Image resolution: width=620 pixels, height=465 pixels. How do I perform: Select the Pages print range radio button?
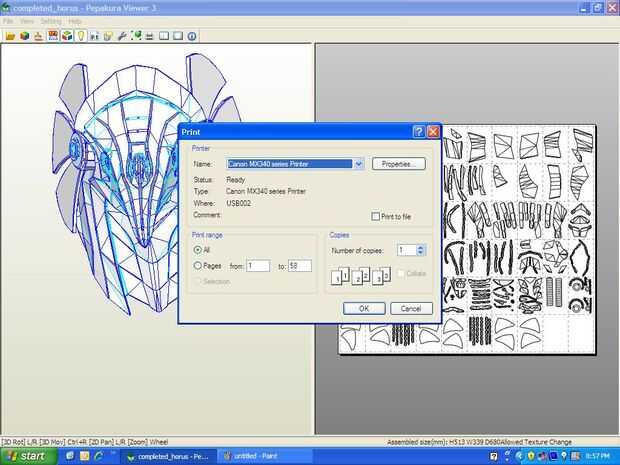[198, 266]
